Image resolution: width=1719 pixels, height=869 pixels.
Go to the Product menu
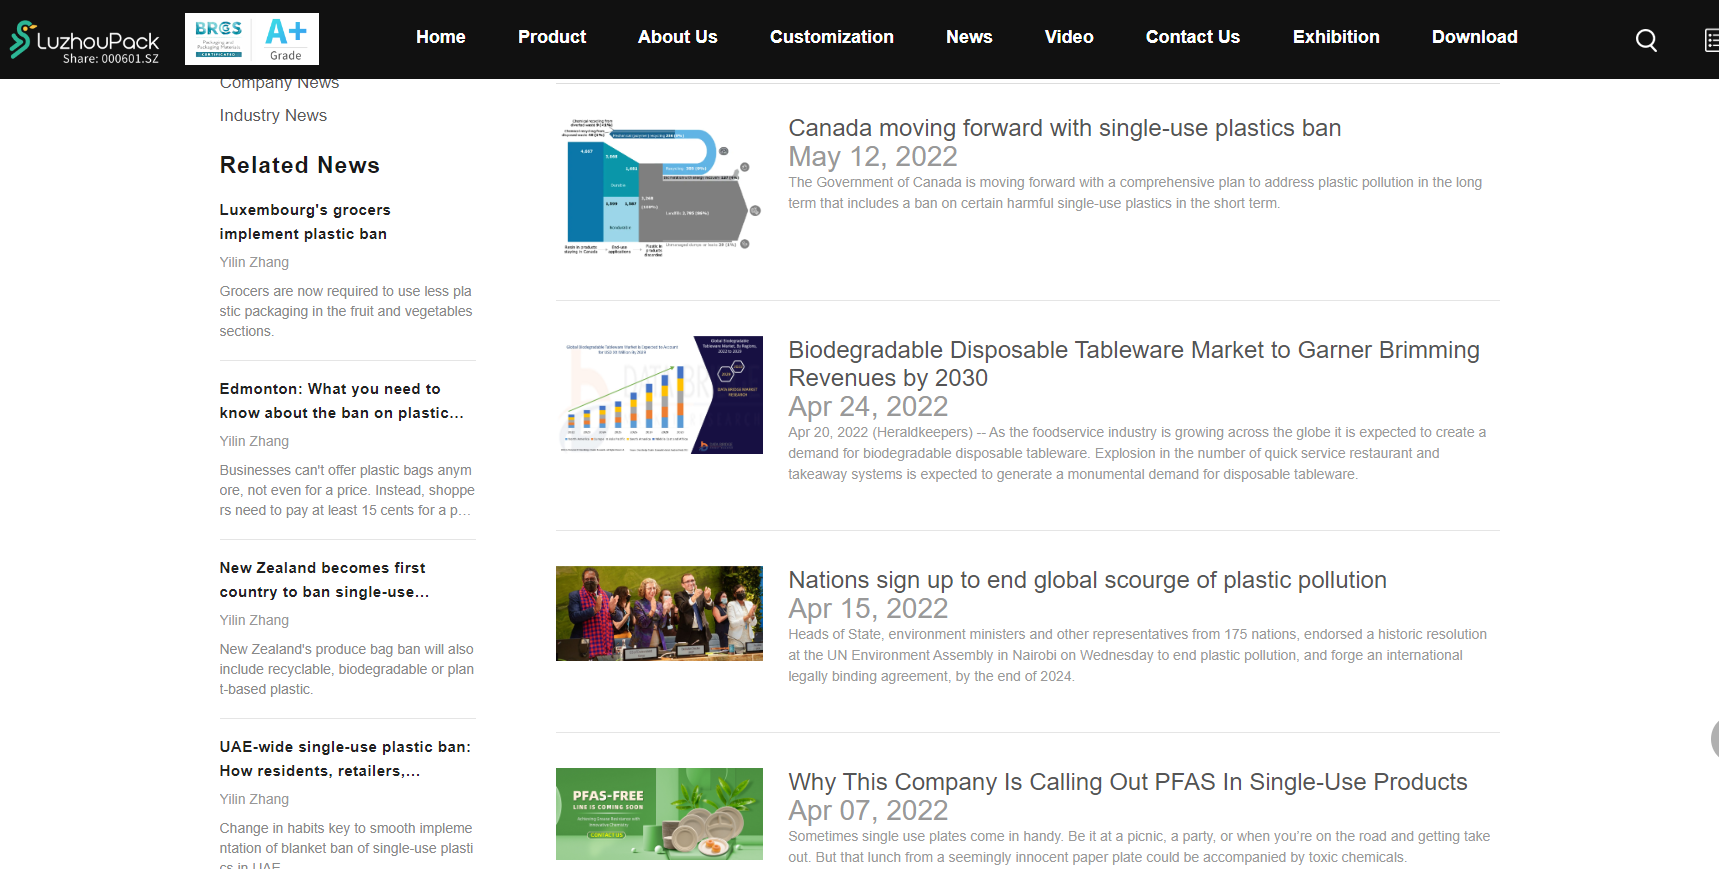551,37
